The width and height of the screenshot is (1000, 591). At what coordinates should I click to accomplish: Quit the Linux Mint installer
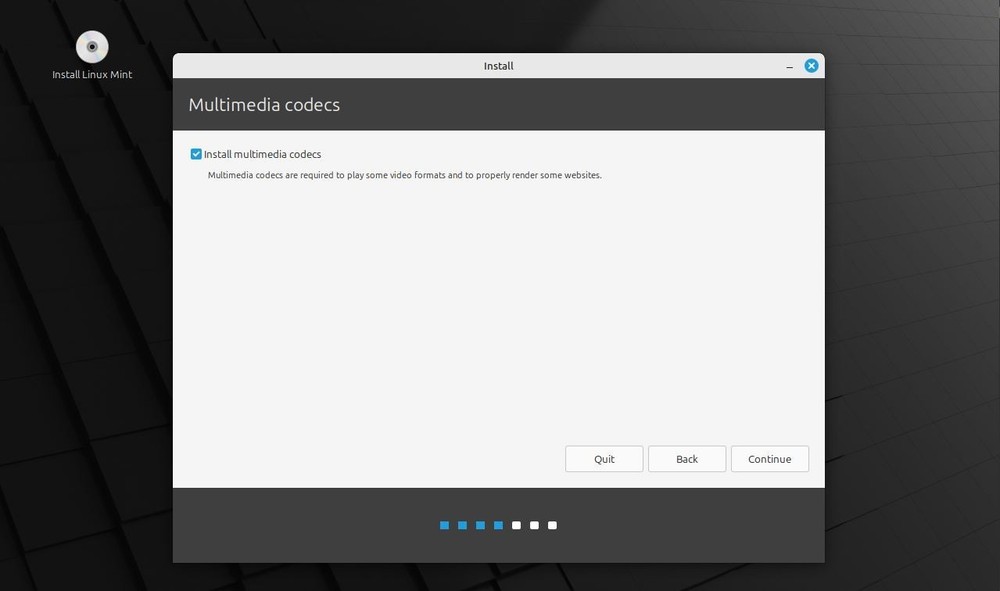[x=604, y=459]
